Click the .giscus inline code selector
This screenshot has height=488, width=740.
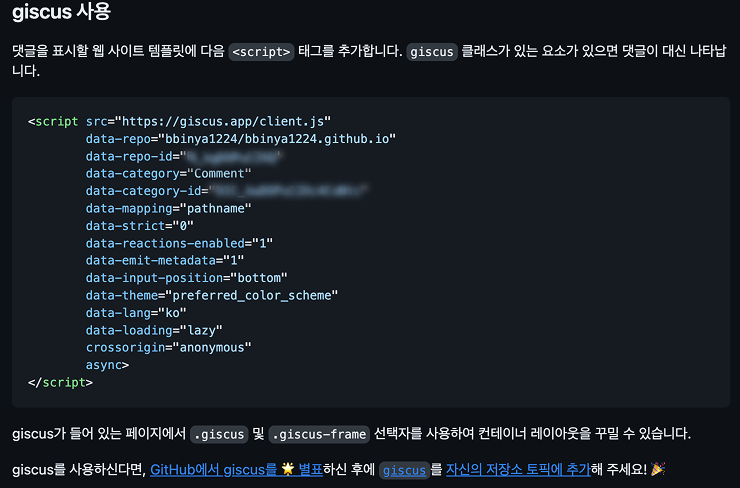coord(219,434)
